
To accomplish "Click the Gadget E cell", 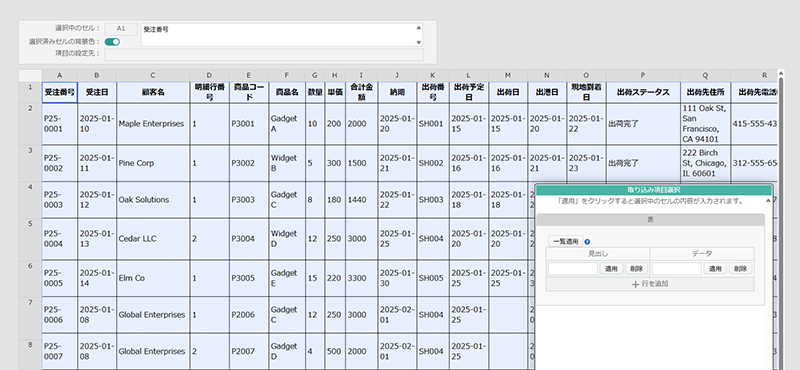I will [287, 279].
